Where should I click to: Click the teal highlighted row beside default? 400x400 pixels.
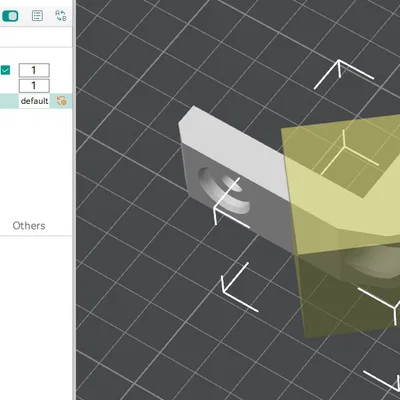9,101
